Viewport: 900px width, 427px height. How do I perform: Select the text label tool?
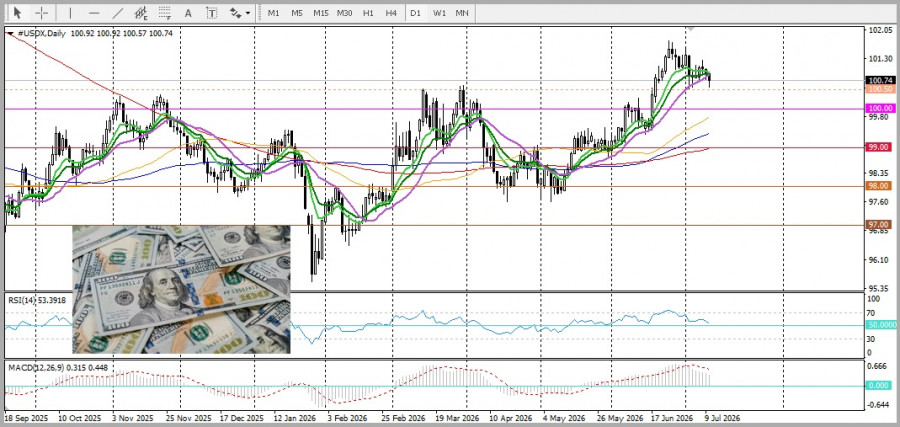tap(212, 13)
